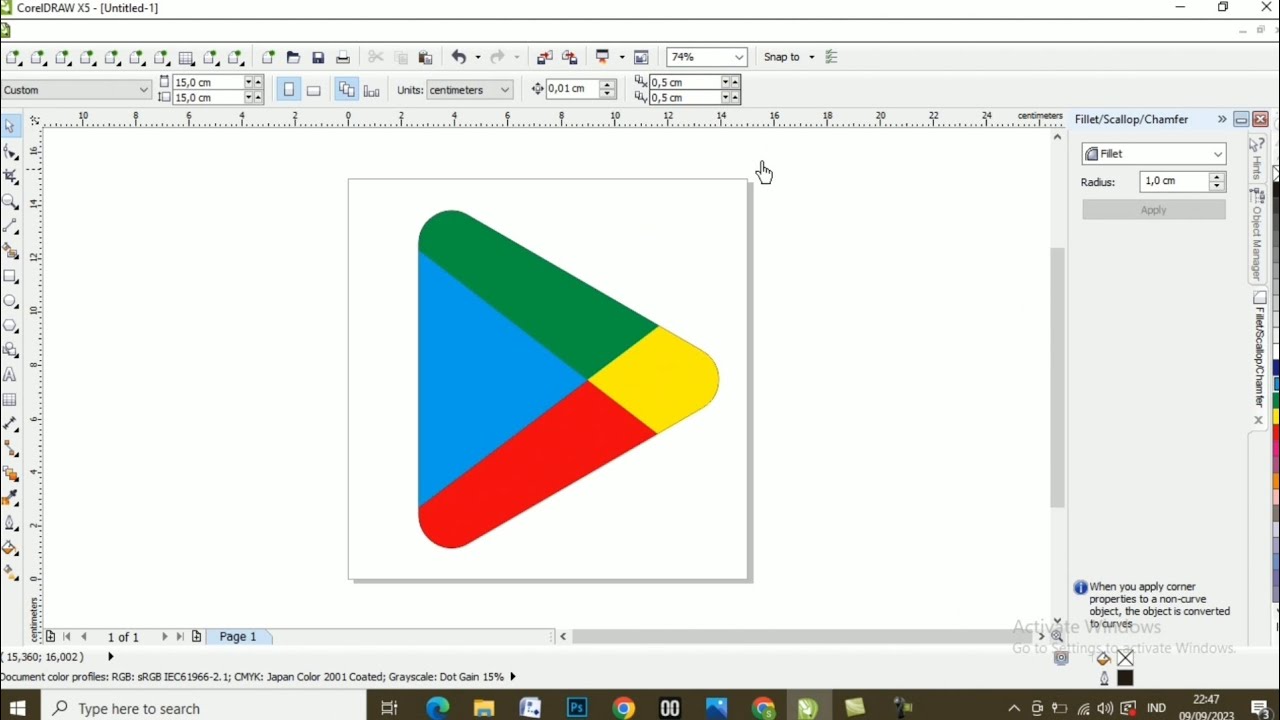This screenshot has width=1280, height=720.
Task: Toggle apply layout to all pages
Action: point(347,90)
